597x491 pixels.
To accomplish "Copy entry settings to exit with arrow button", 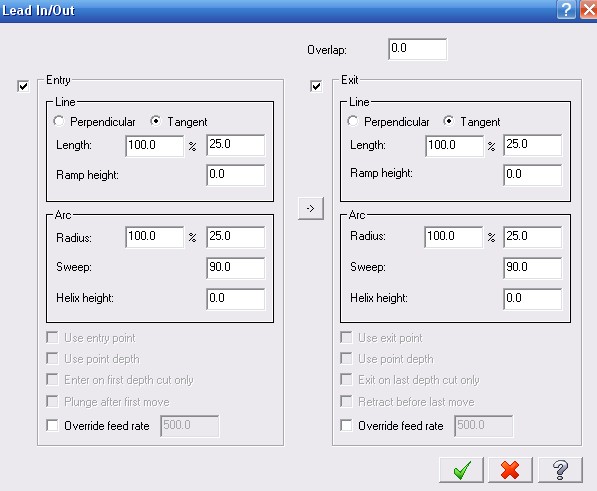I will [311, 208].
